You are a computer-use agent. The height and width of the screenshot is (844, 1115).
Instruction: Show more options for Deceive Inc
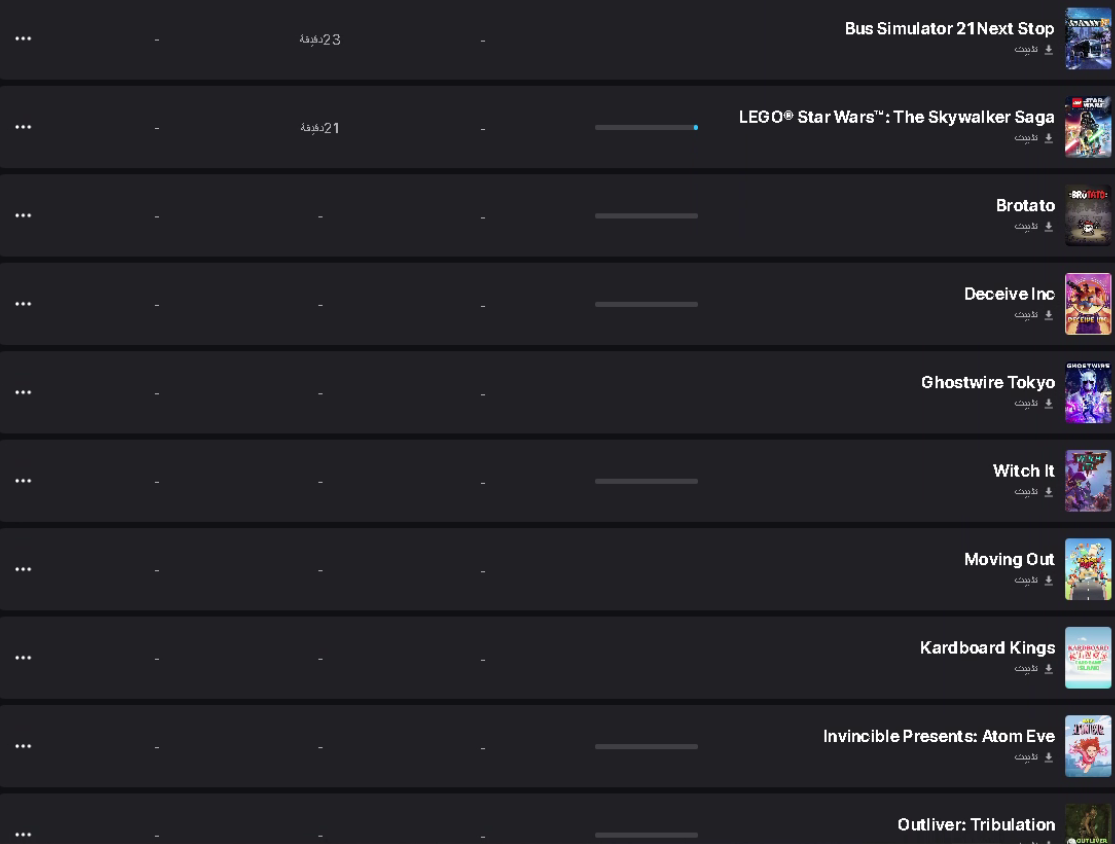click(23, 304)
